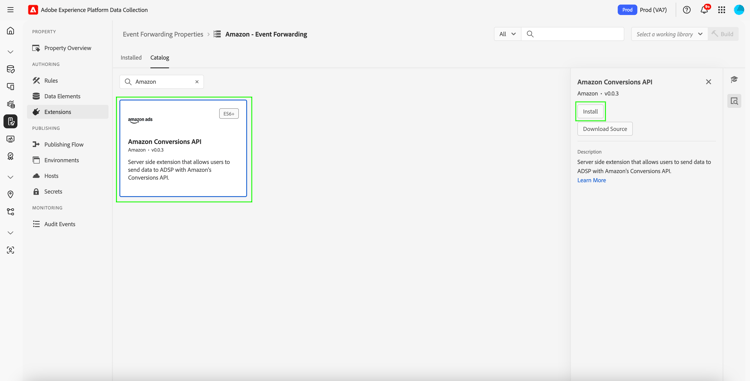Click the ribbon badge icon in left rail
750x381 pixels.
(x=11, y=156)
